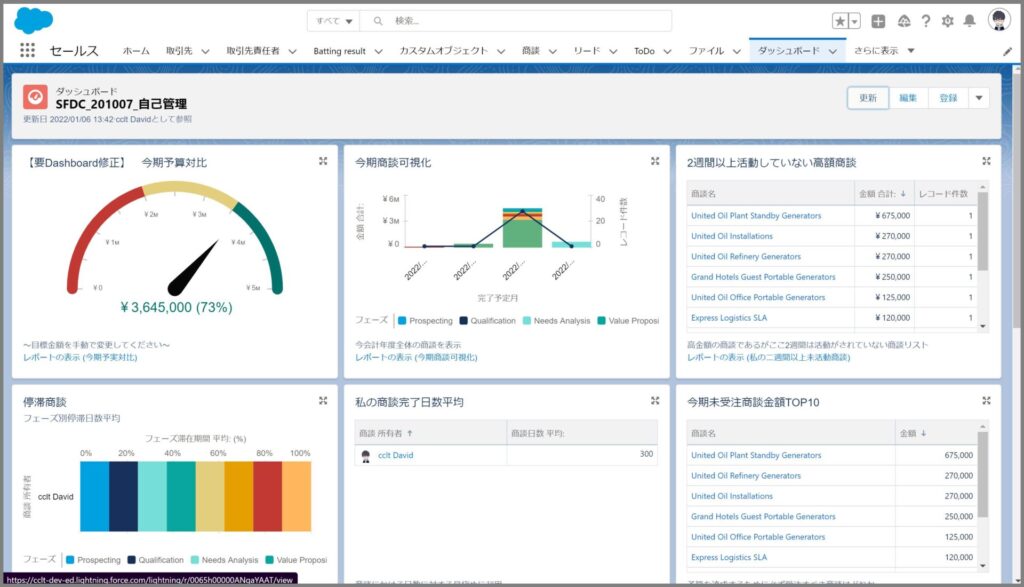1024x587 pixels.
Task: Focus the global 検索 search field
Action: 520,21
